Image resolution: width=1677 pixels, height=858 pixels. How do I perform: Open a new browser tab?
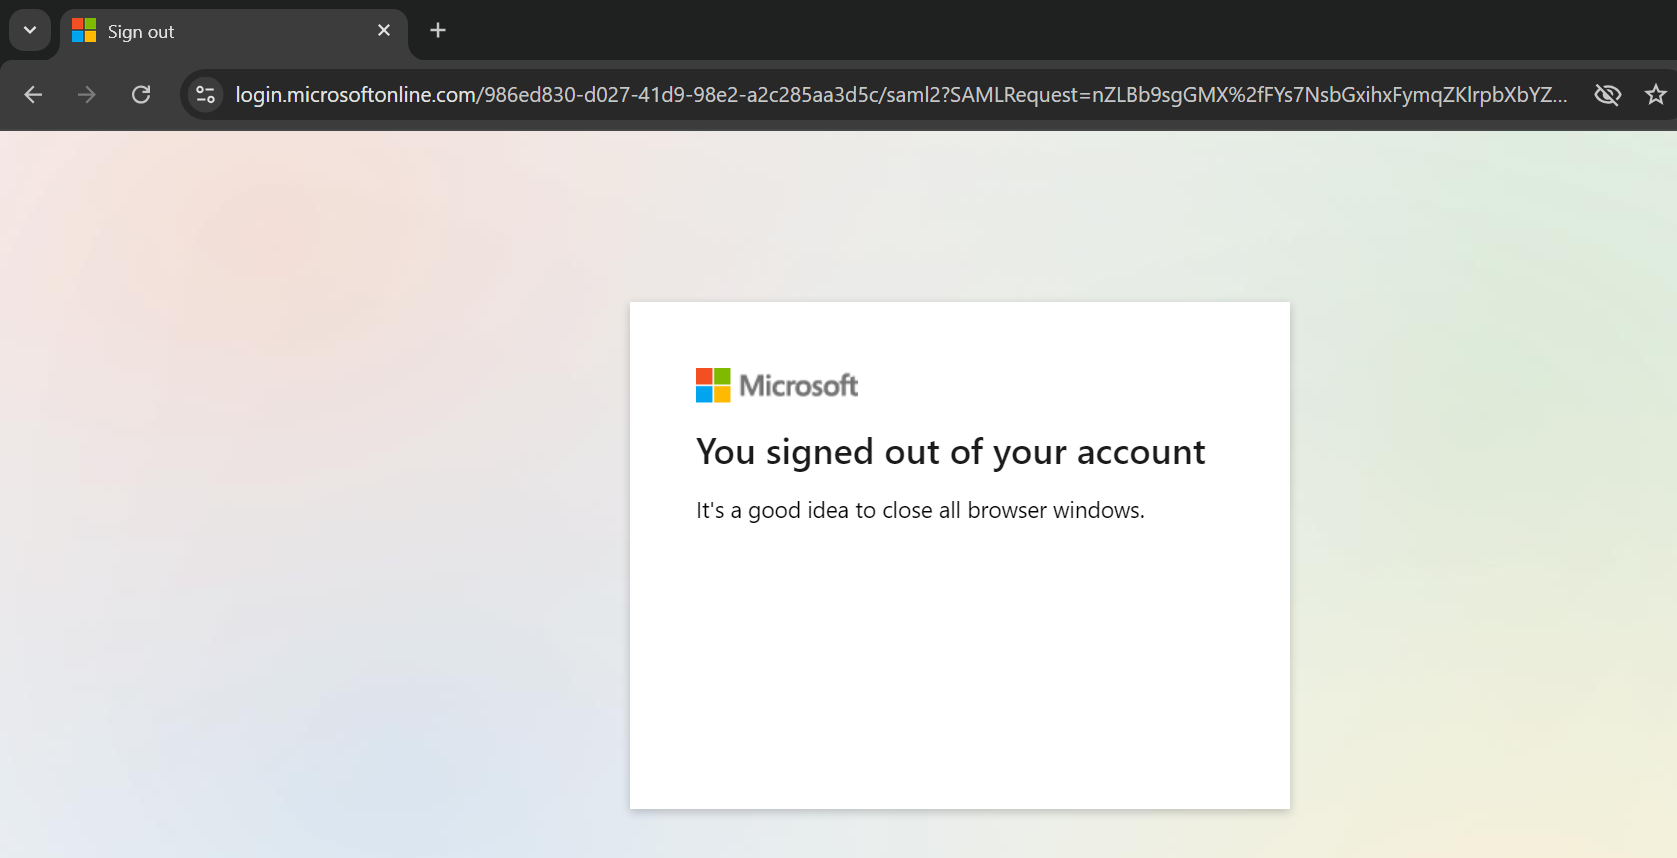(x=438, y=31)
